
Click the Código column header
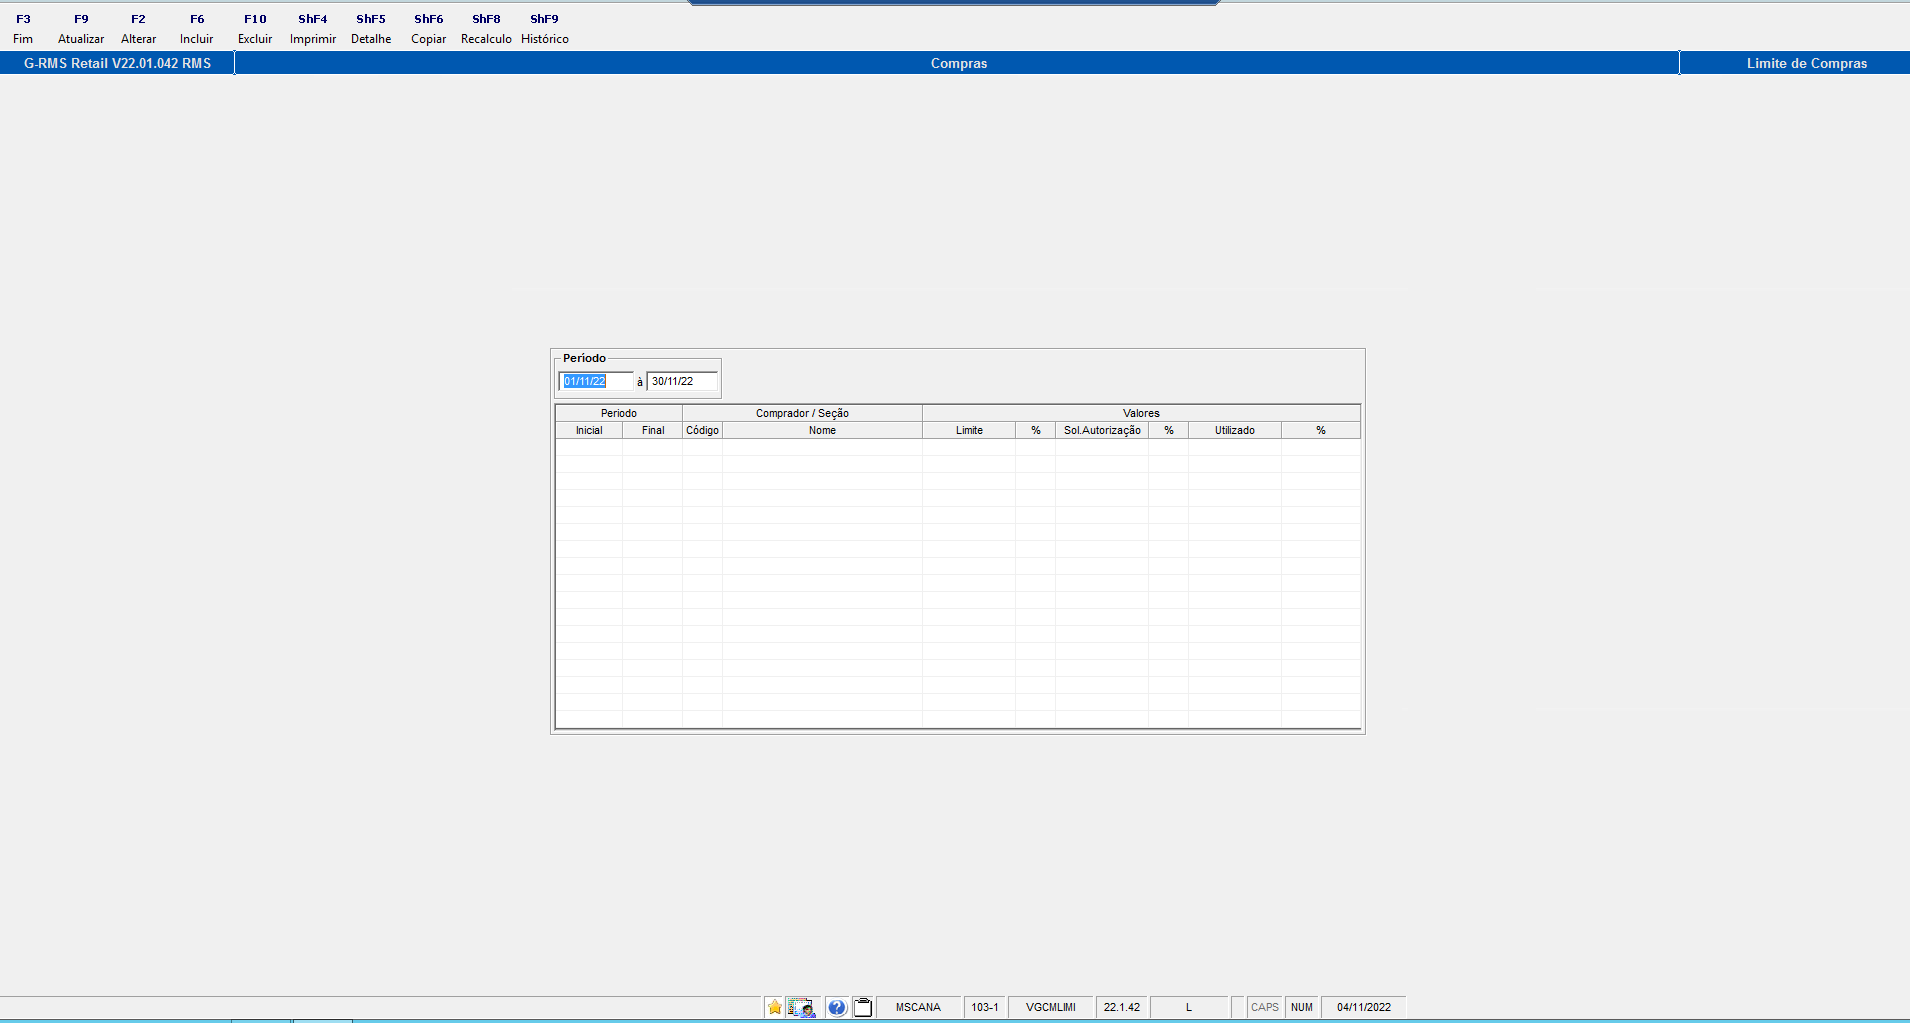[702, 430]
